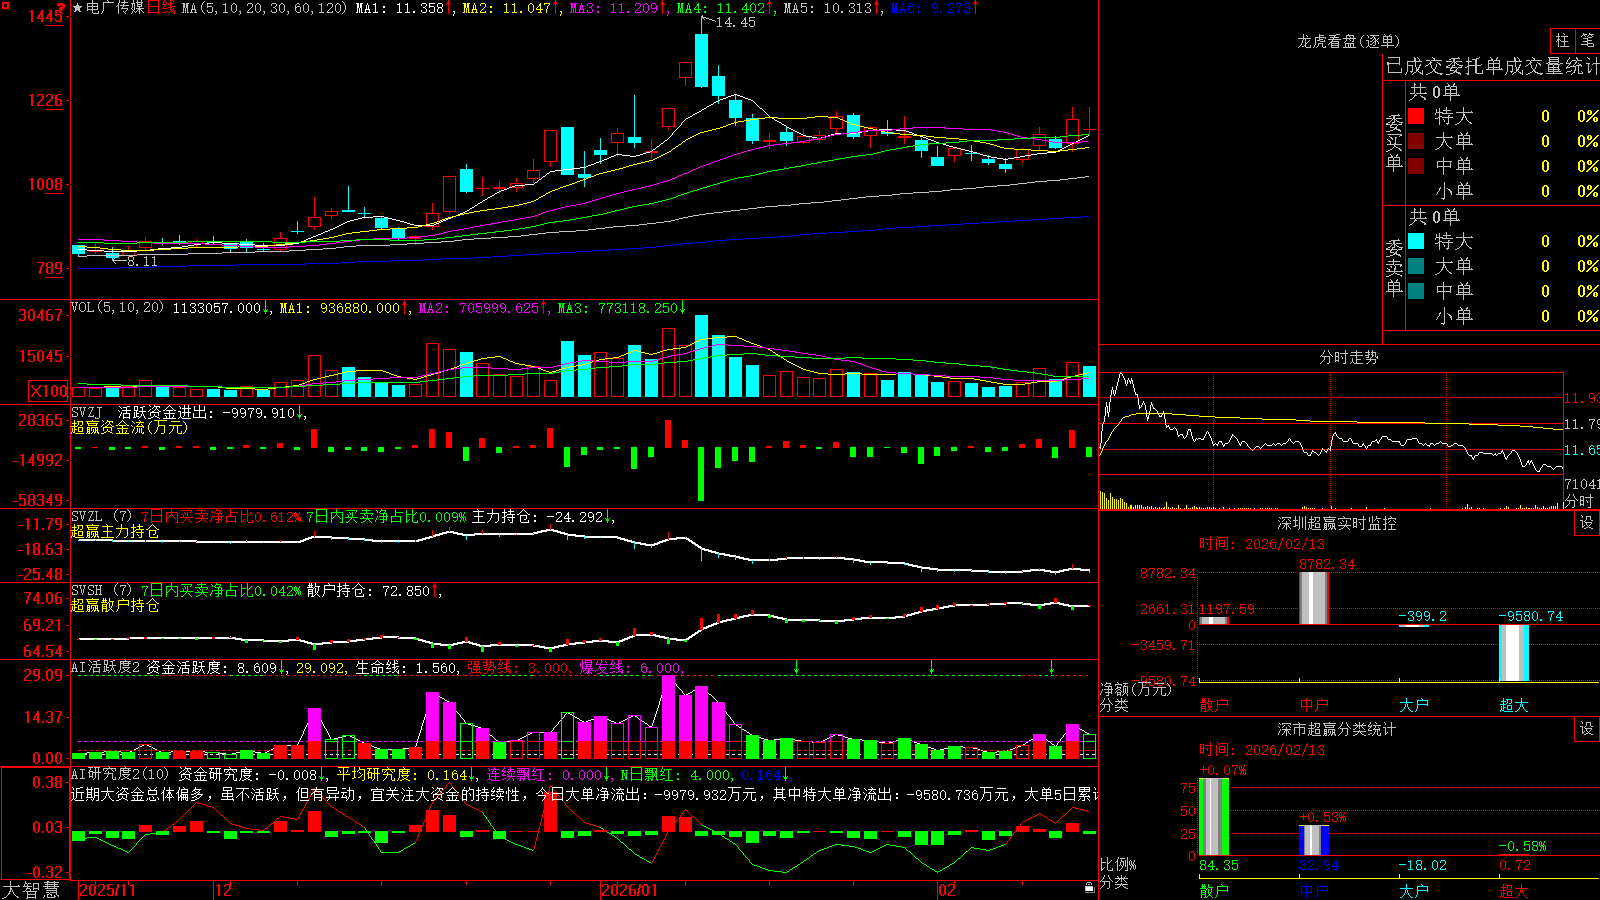Click the 14.45 high price annotation
The height and width of the screenshot is (900, 1600).
tap(735, 22)
